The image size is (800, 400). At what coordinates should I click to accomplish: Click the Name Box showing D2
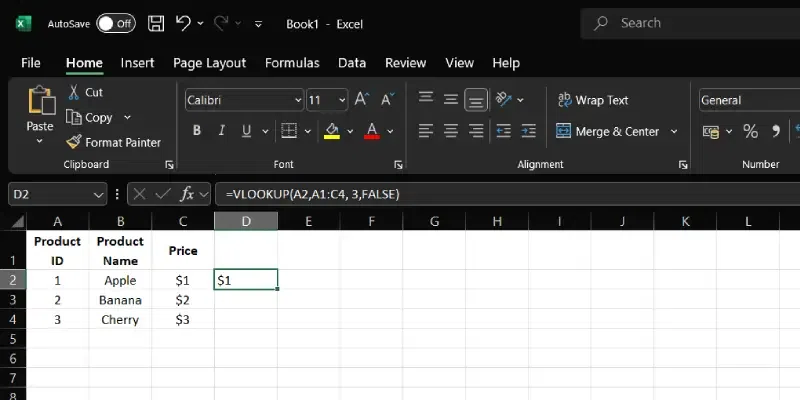58,194
